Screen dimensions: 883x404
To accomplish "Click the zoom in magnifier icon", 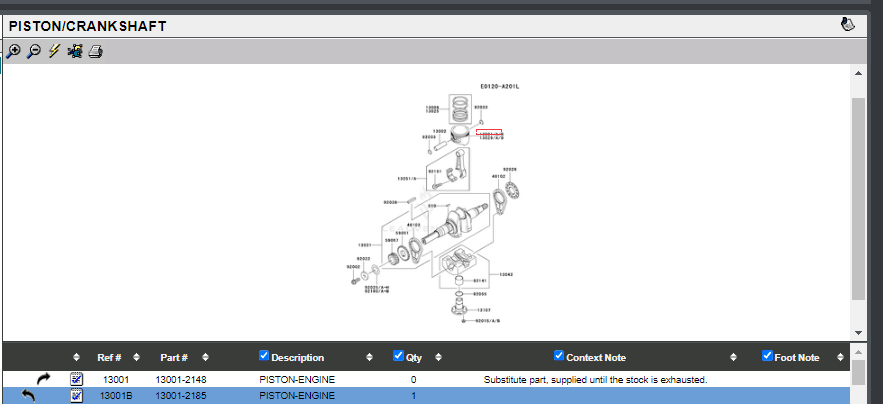I will tap(13, 52).
